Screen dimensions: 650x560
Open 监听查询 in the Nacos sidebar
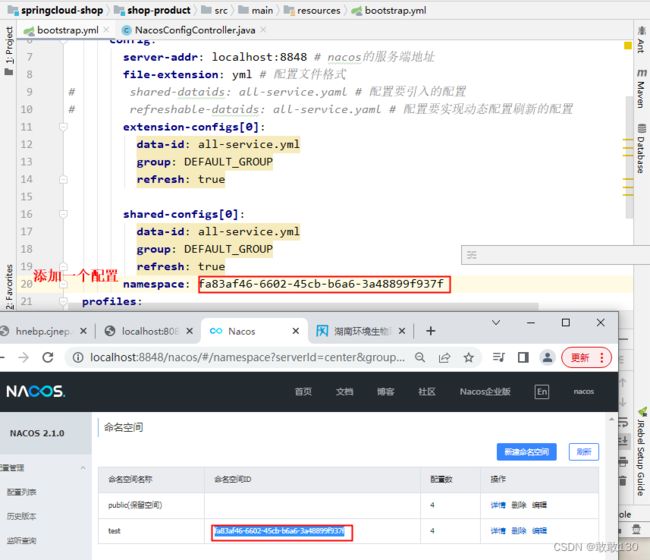[x=22, y=541]
